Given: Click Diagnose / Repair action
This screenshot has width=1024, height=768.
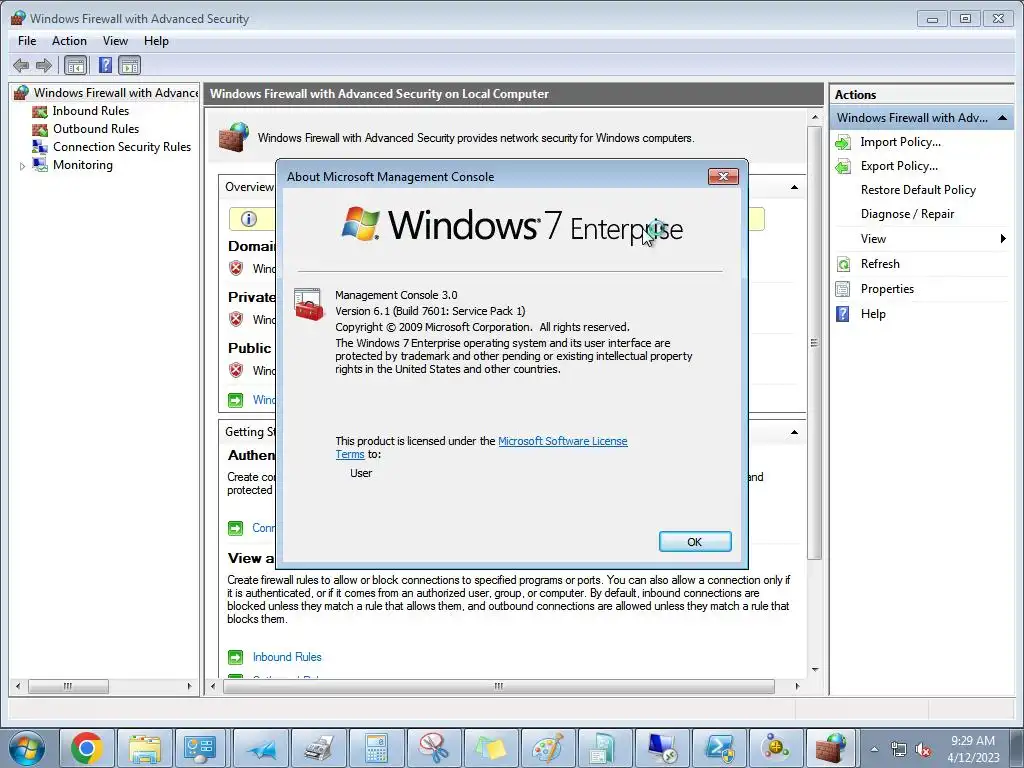Looking at the screenshot, I should click(x=907, y=214).
